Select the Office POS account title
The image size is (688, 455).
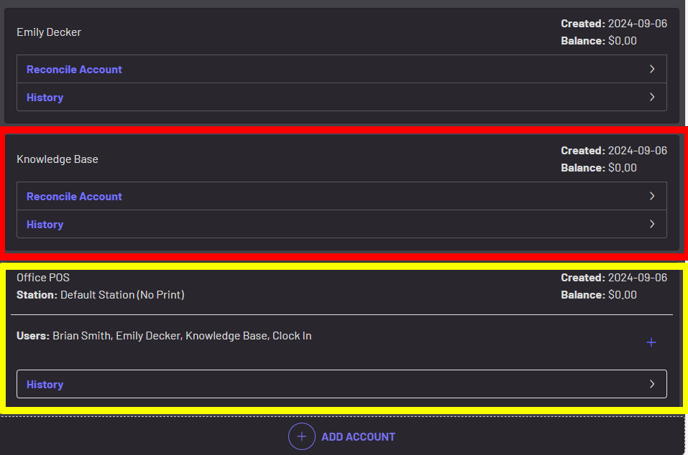pos(43,277)
